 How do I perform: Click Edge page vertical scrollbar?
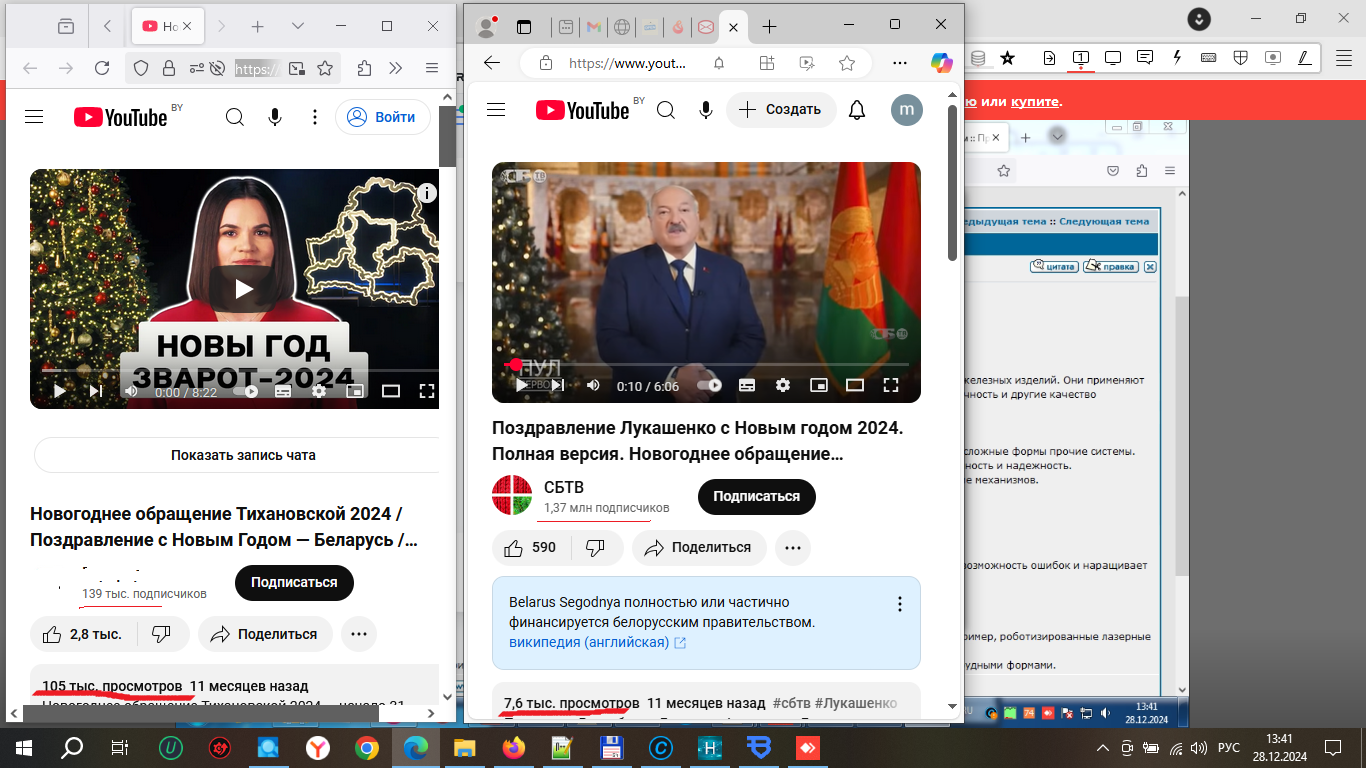(x=952, y=183)
